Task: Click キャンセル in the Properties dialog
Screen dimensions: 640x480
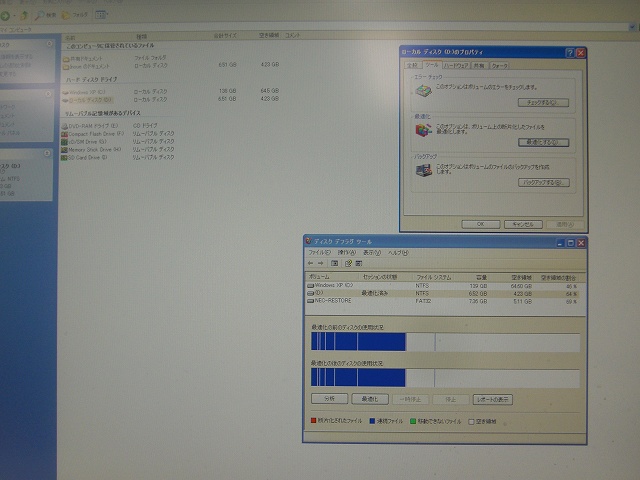Action: [523, 224]
